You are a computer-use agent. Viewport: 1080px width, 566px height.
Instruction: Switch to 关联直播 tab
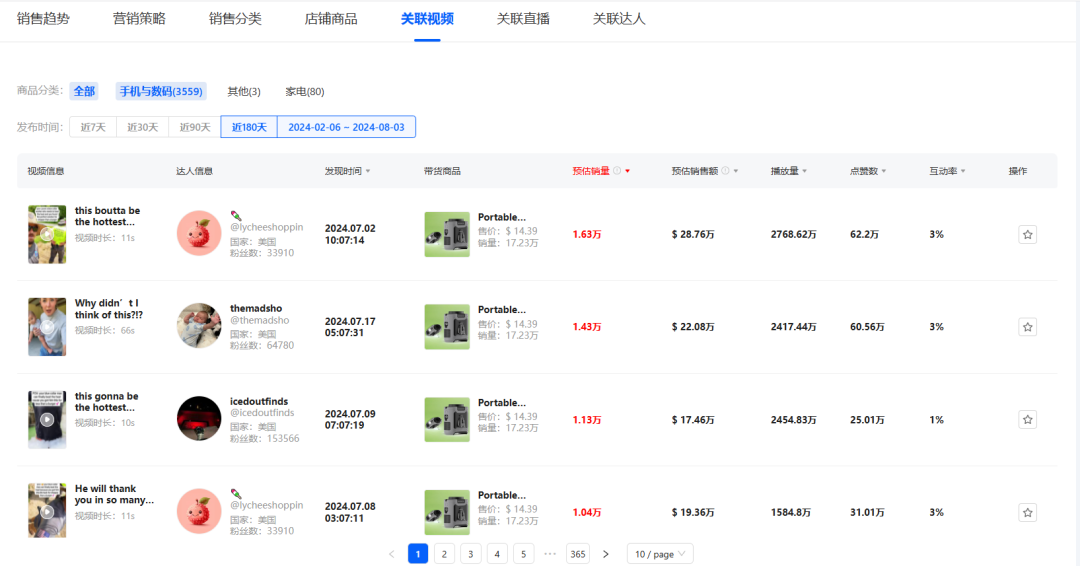(523, 19)
